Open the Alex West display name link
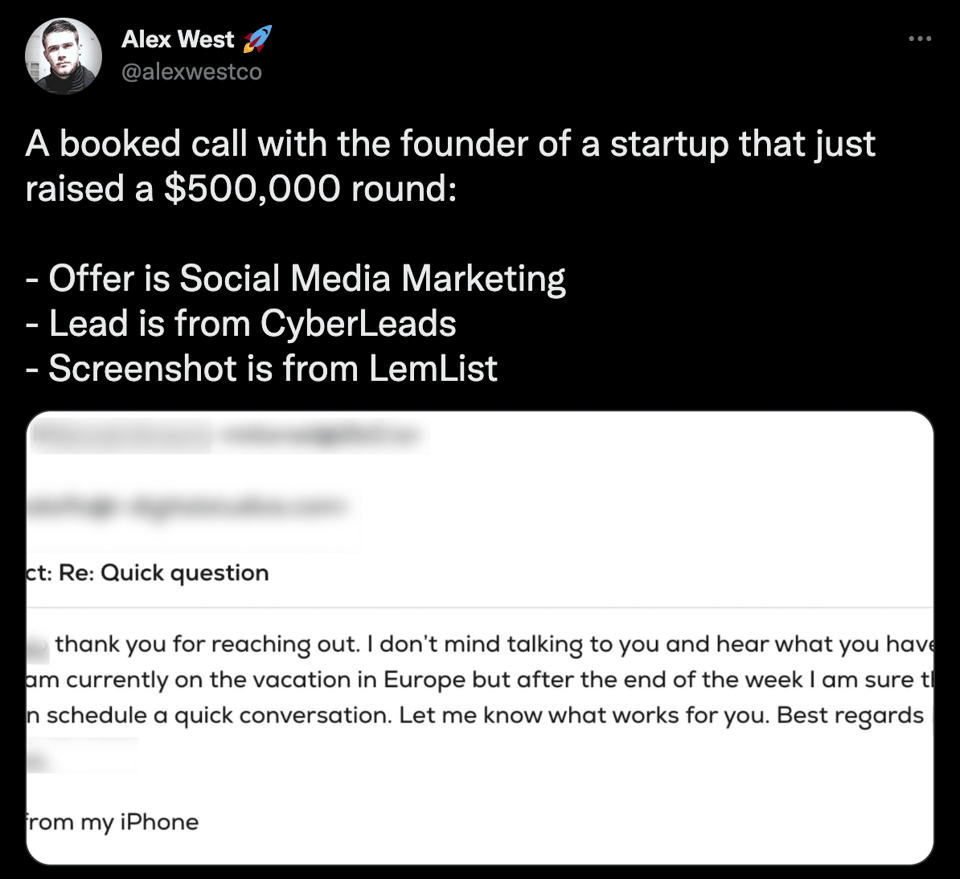The width and height of the screenshot is (960, 879). [x=177, y=40]
